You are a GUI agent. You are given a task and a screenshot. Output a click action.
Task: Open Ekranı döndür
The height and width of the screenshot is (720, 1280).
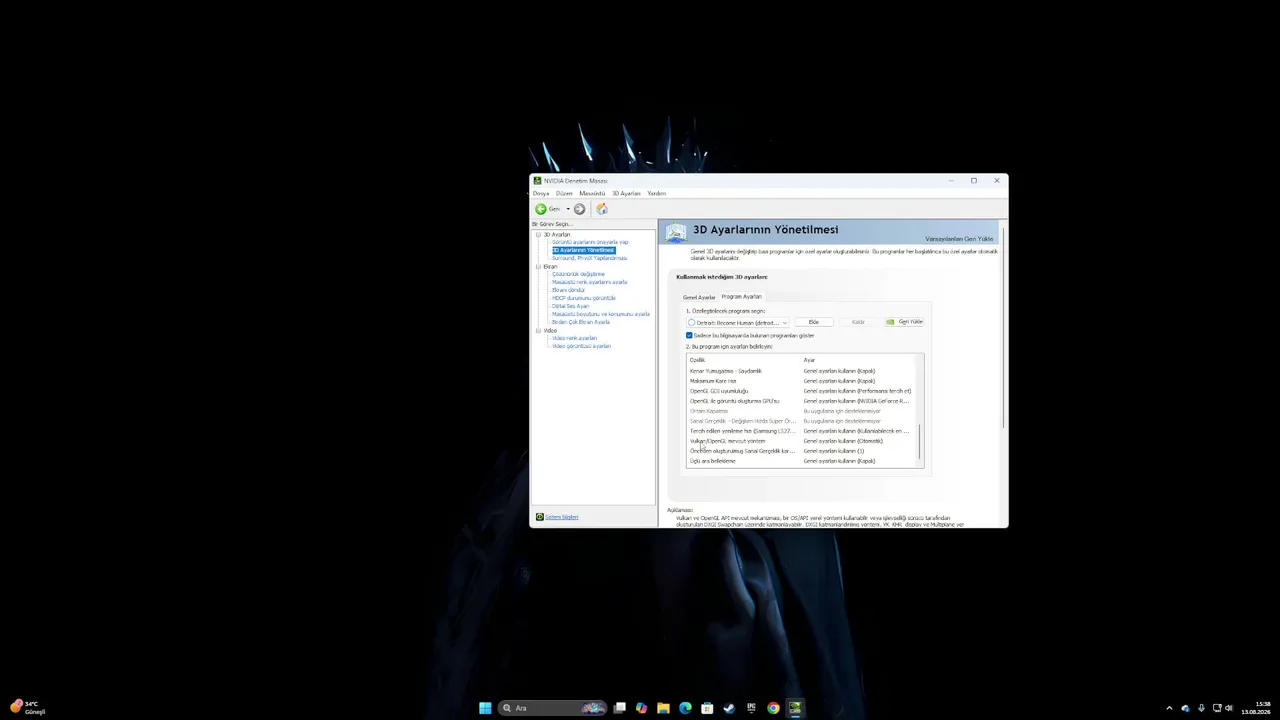(x=568, y=290)
